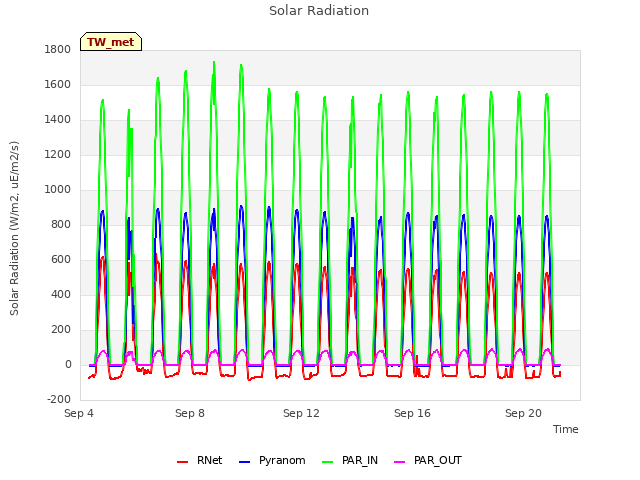
Task: Click the 600 y-axis tick label
Action: (x=61, y=260)
